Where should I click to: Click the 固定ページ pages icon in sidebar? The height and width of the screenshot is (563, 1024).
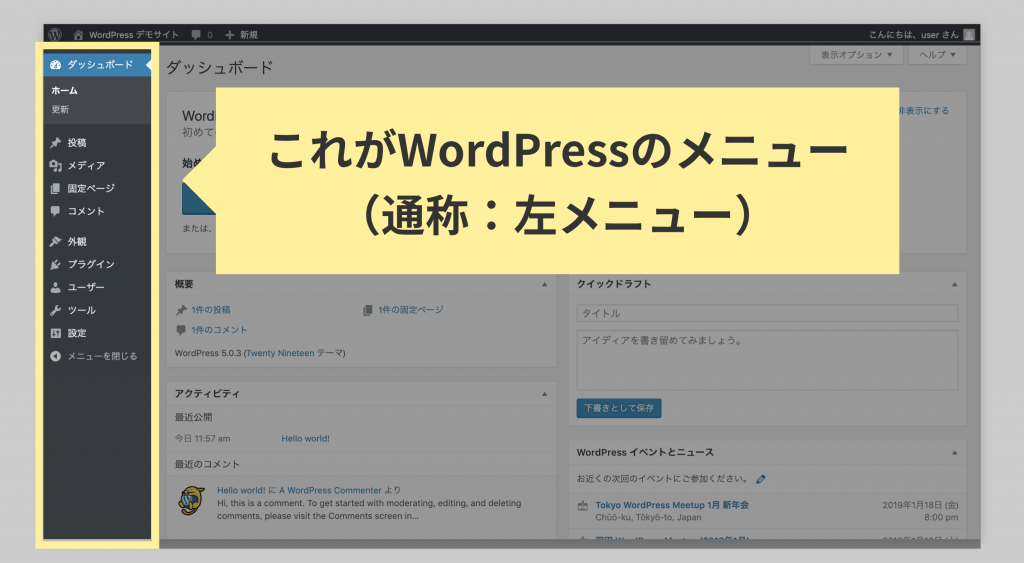(56, 189)
